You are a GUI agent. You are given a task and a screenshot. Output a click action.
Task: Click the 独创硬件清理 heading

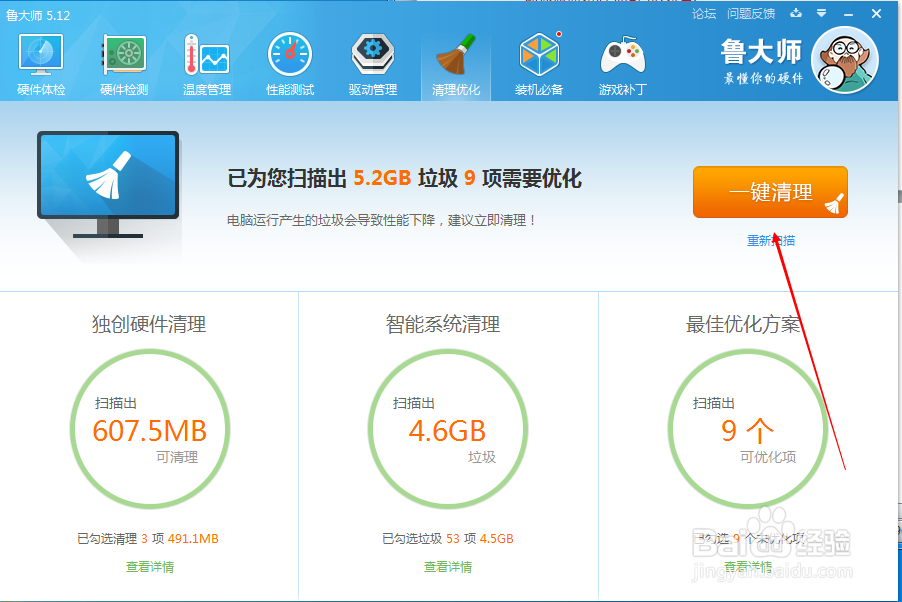149,325
